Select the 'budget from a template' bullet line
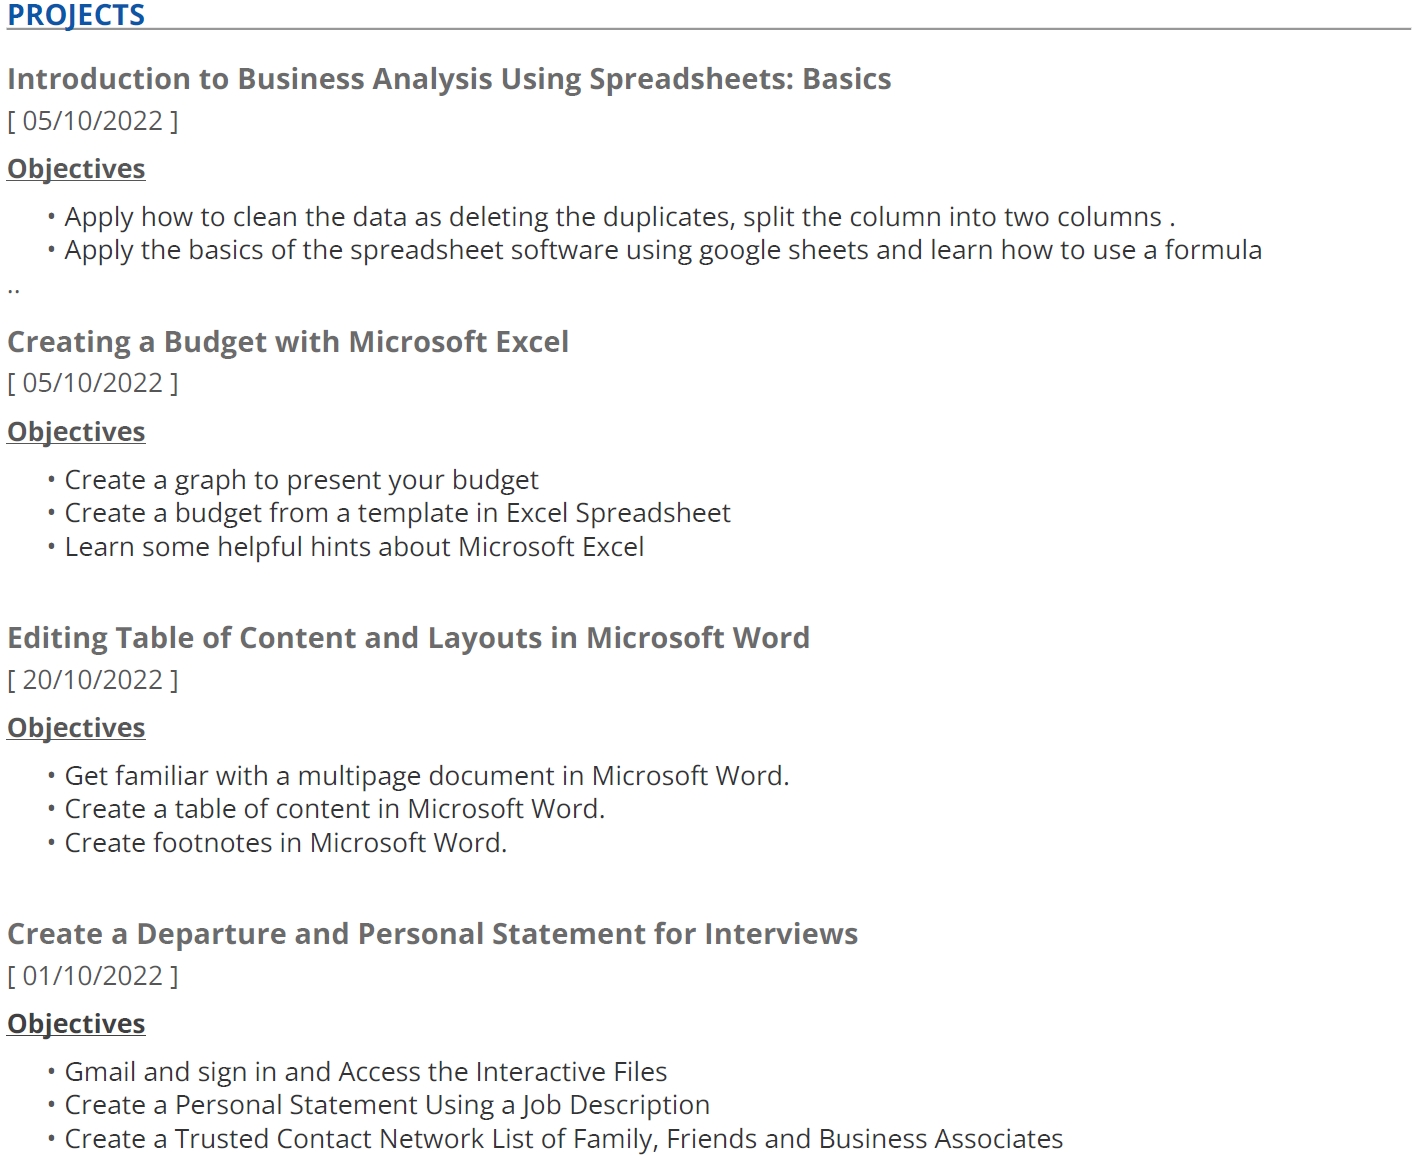Image resolution: width=1412 pixels, height=1157 pixels. click(x=397, y=513)
